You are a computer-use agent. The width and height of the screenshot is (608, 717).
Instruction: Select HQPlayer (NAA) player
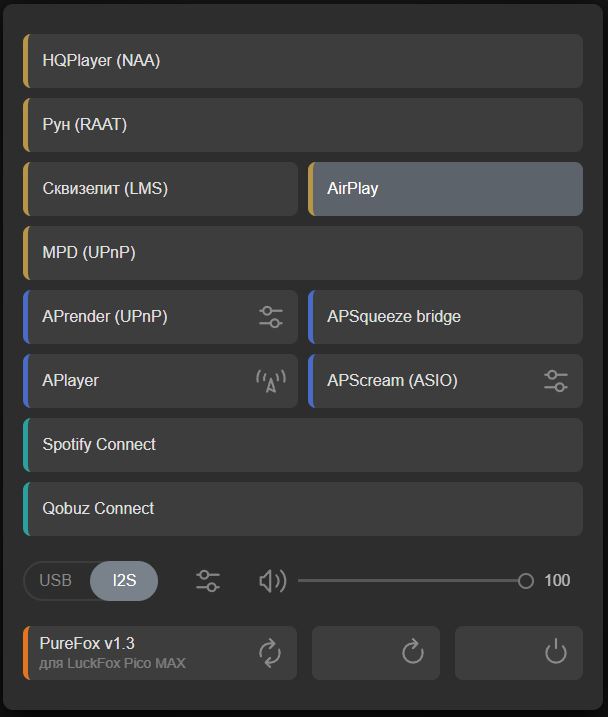tap(302, 61)
